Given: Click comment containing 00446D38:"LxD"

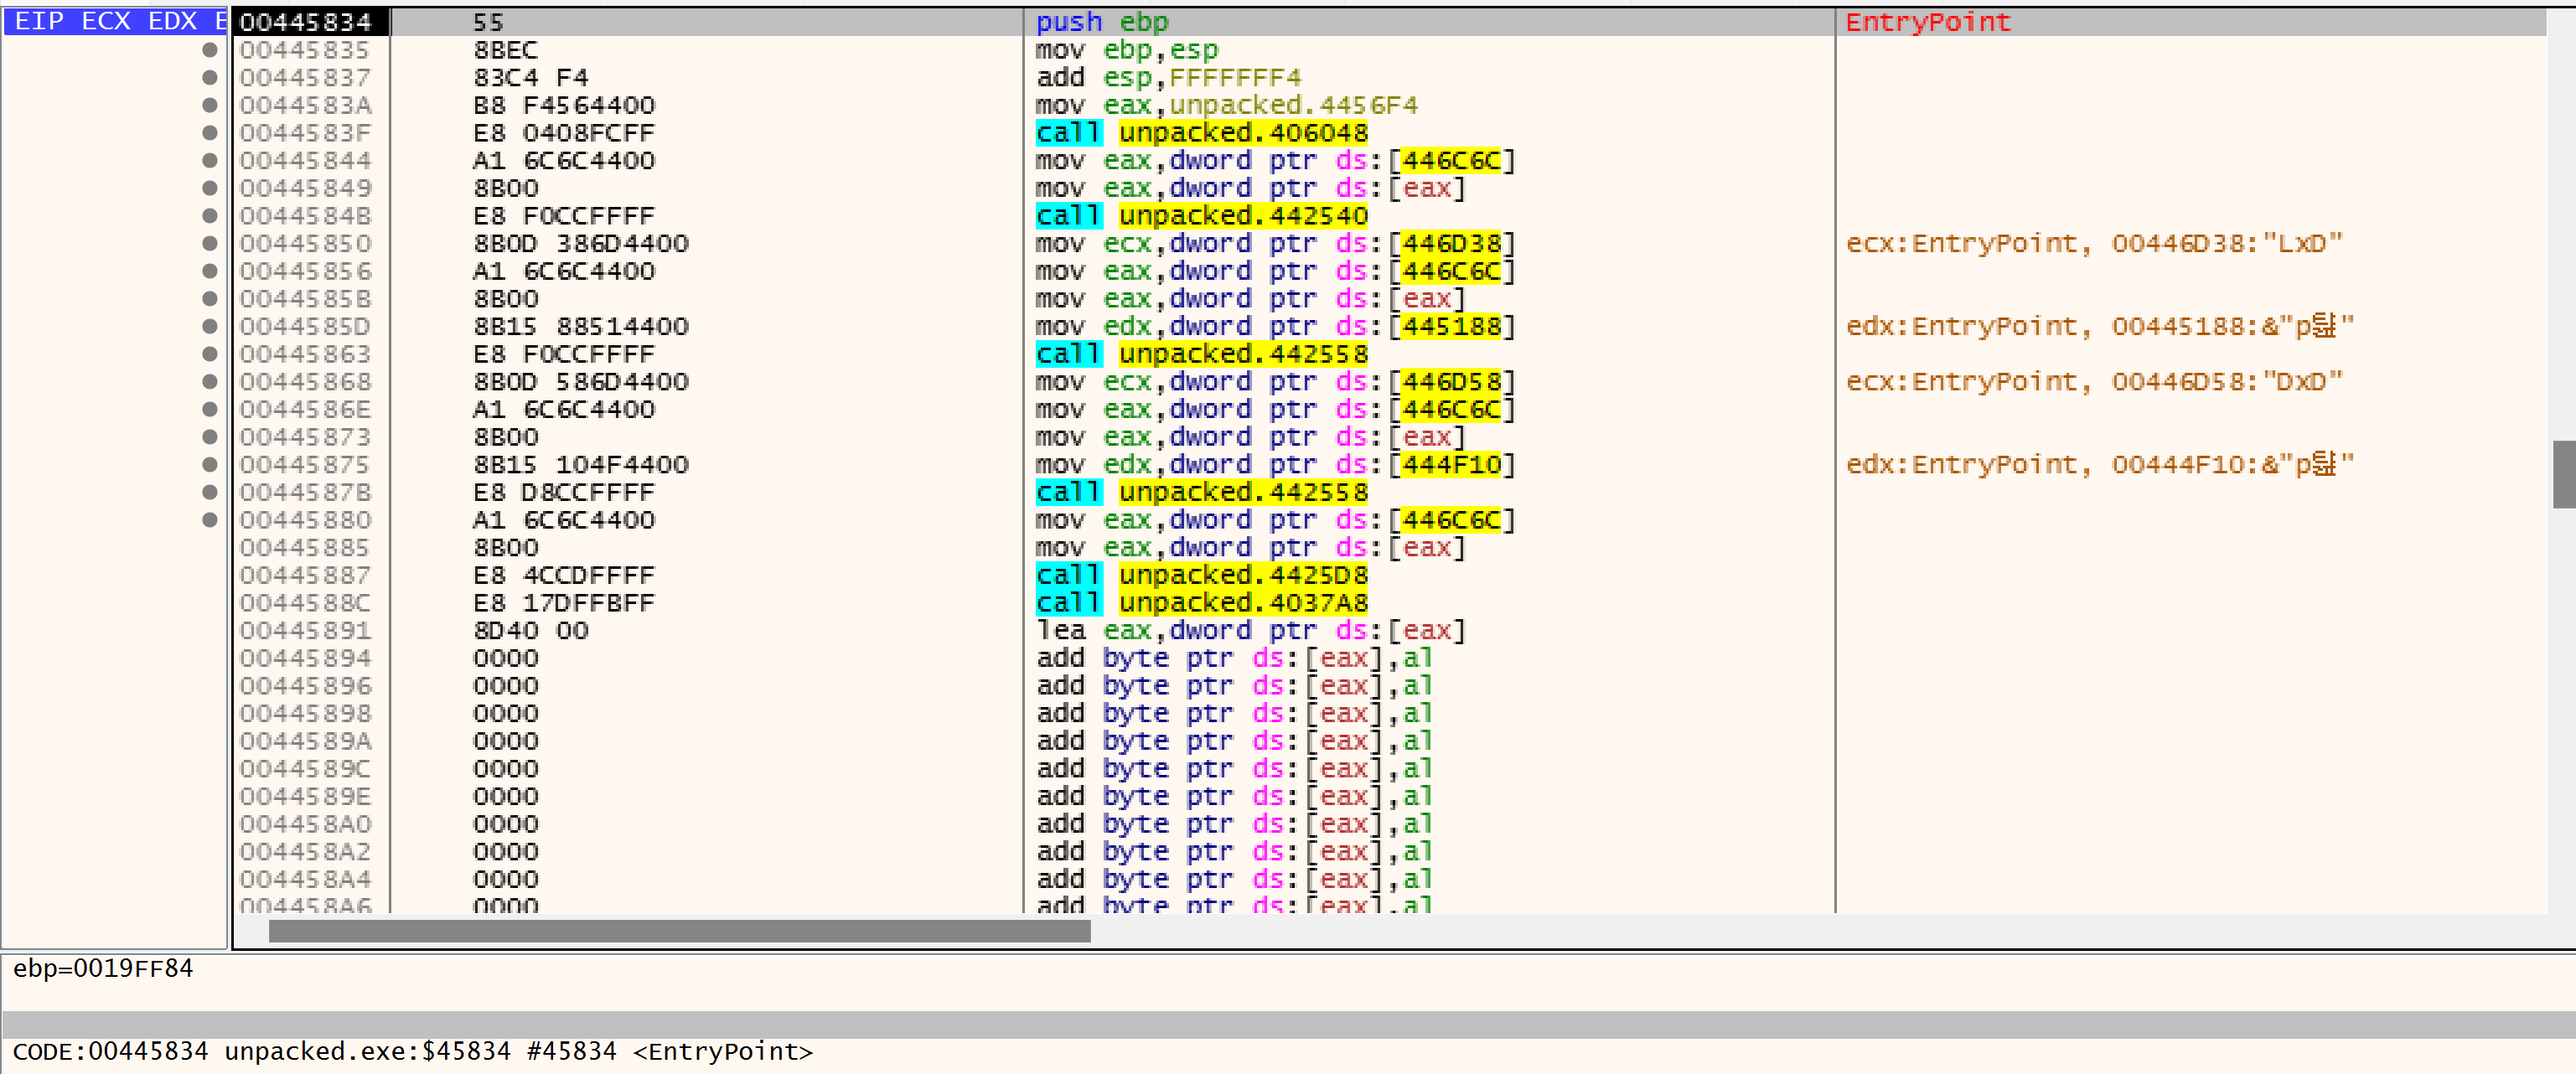Looking at the screenshot, I should [2094, 244].
